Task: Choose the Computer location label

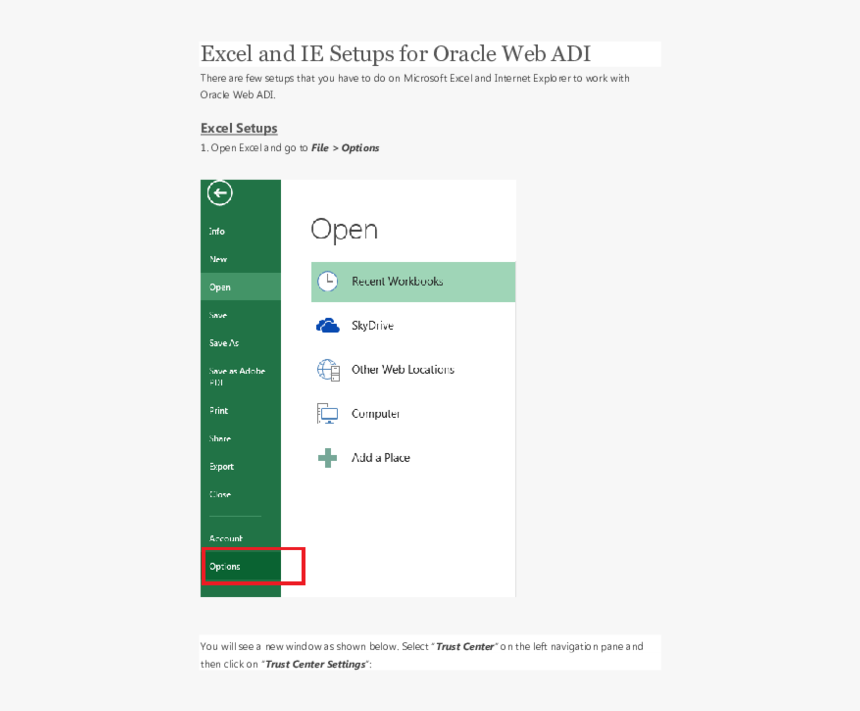Action: coord(375,414)
